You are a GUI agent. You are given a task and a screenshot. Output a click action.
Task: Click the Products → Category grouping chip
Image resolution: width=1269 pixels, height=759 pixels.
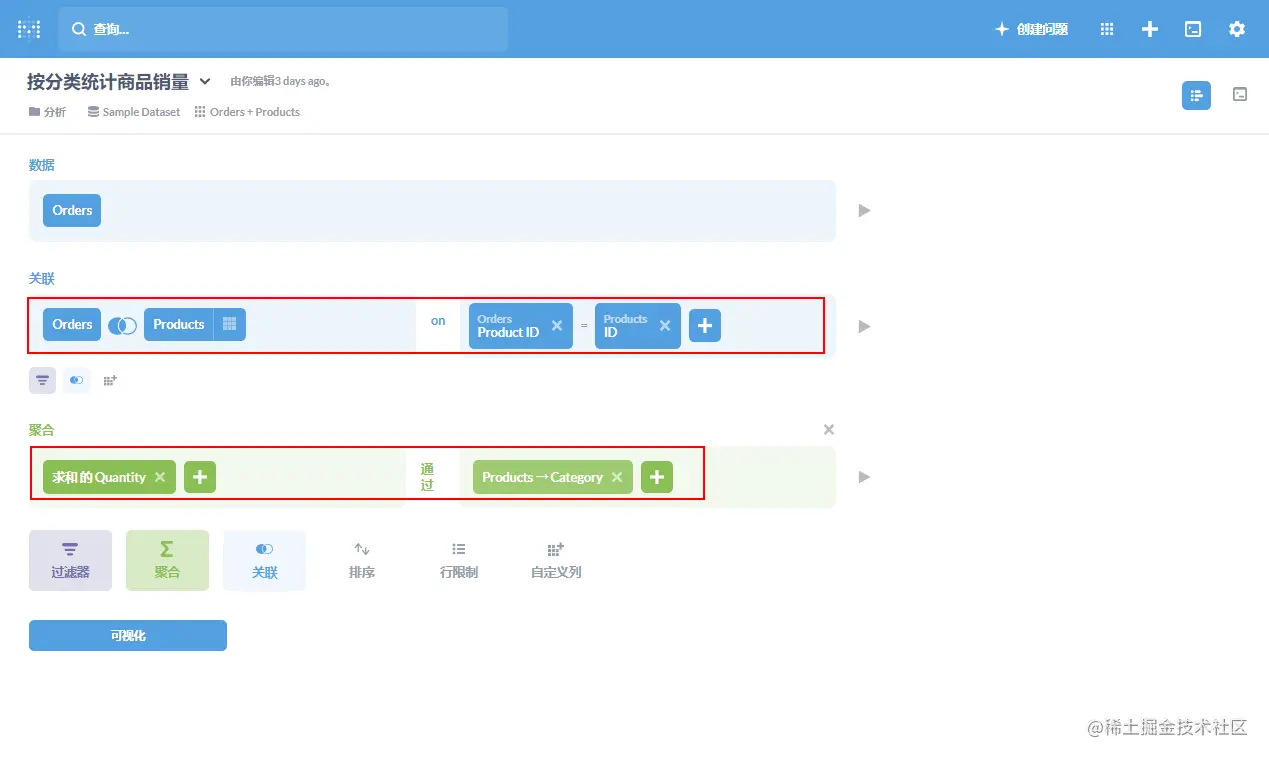[542, 477]
